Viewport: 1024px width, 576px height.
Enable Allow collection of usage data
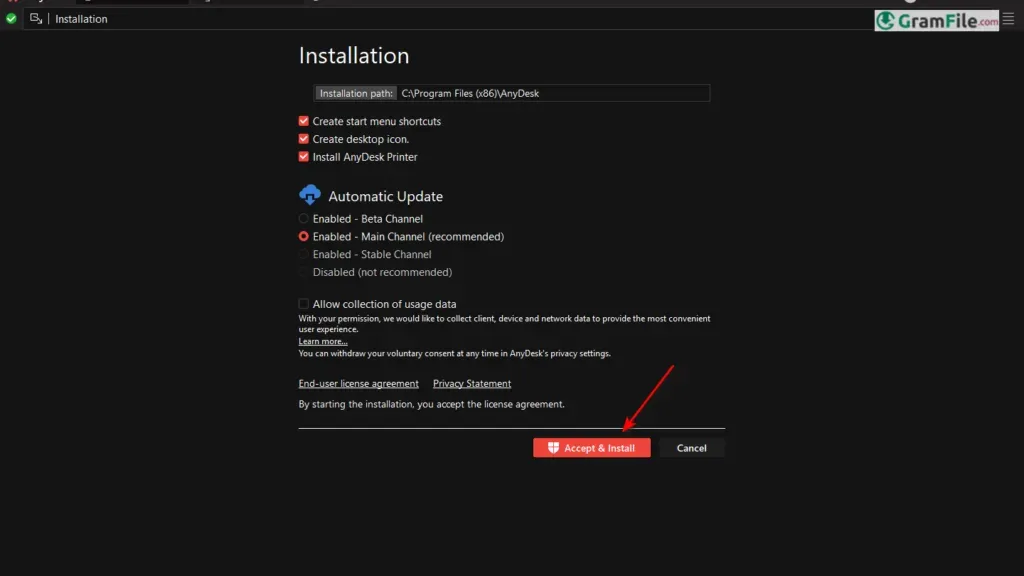pos(304,304)
